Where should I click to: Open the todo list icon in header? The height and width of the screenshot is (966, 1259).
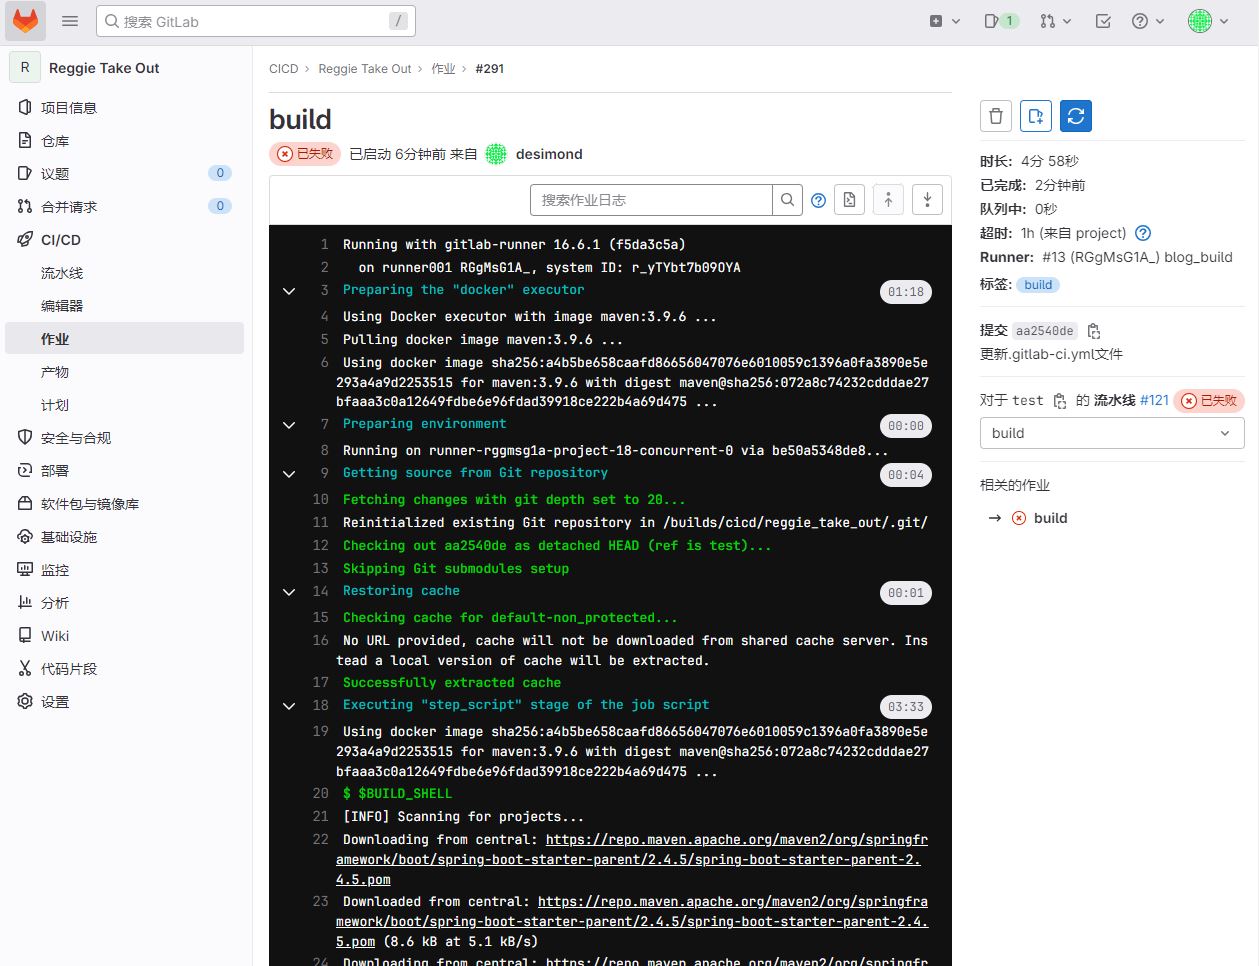[x=1103, y=21]
